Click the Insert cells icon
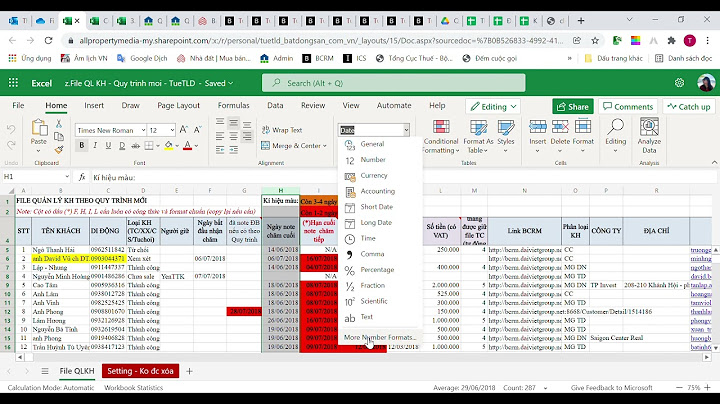The width and height of the screenshot is (720, 404). 538,126
